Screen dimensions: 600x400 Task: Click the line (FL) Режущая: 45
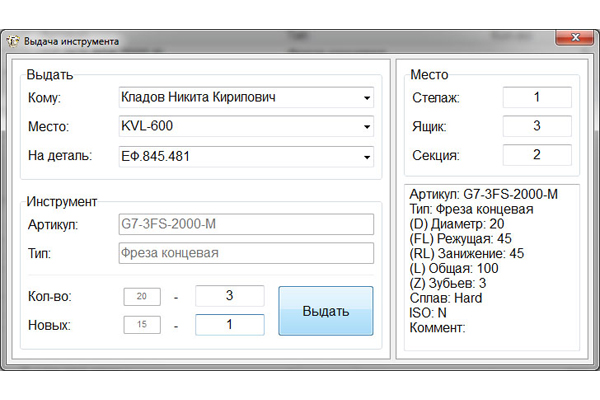(460, 239)
